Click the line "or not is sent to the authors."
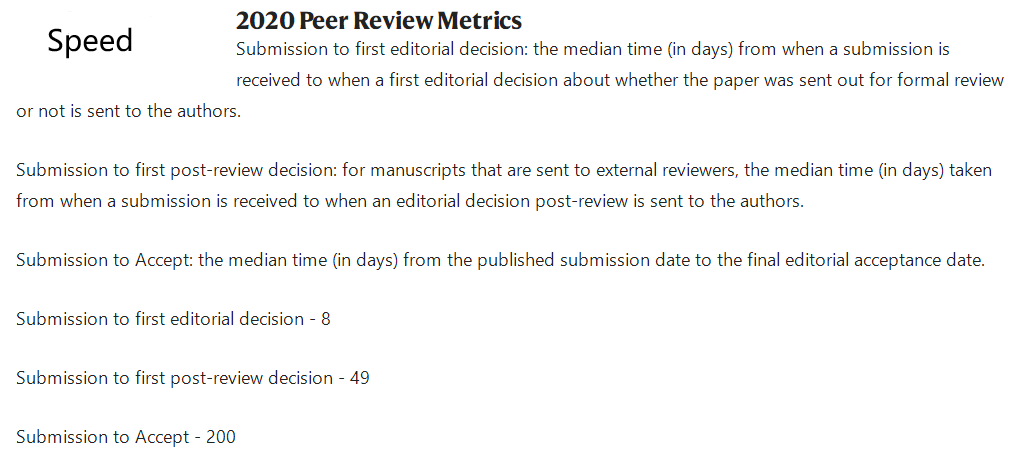 (x=129, y=111)
